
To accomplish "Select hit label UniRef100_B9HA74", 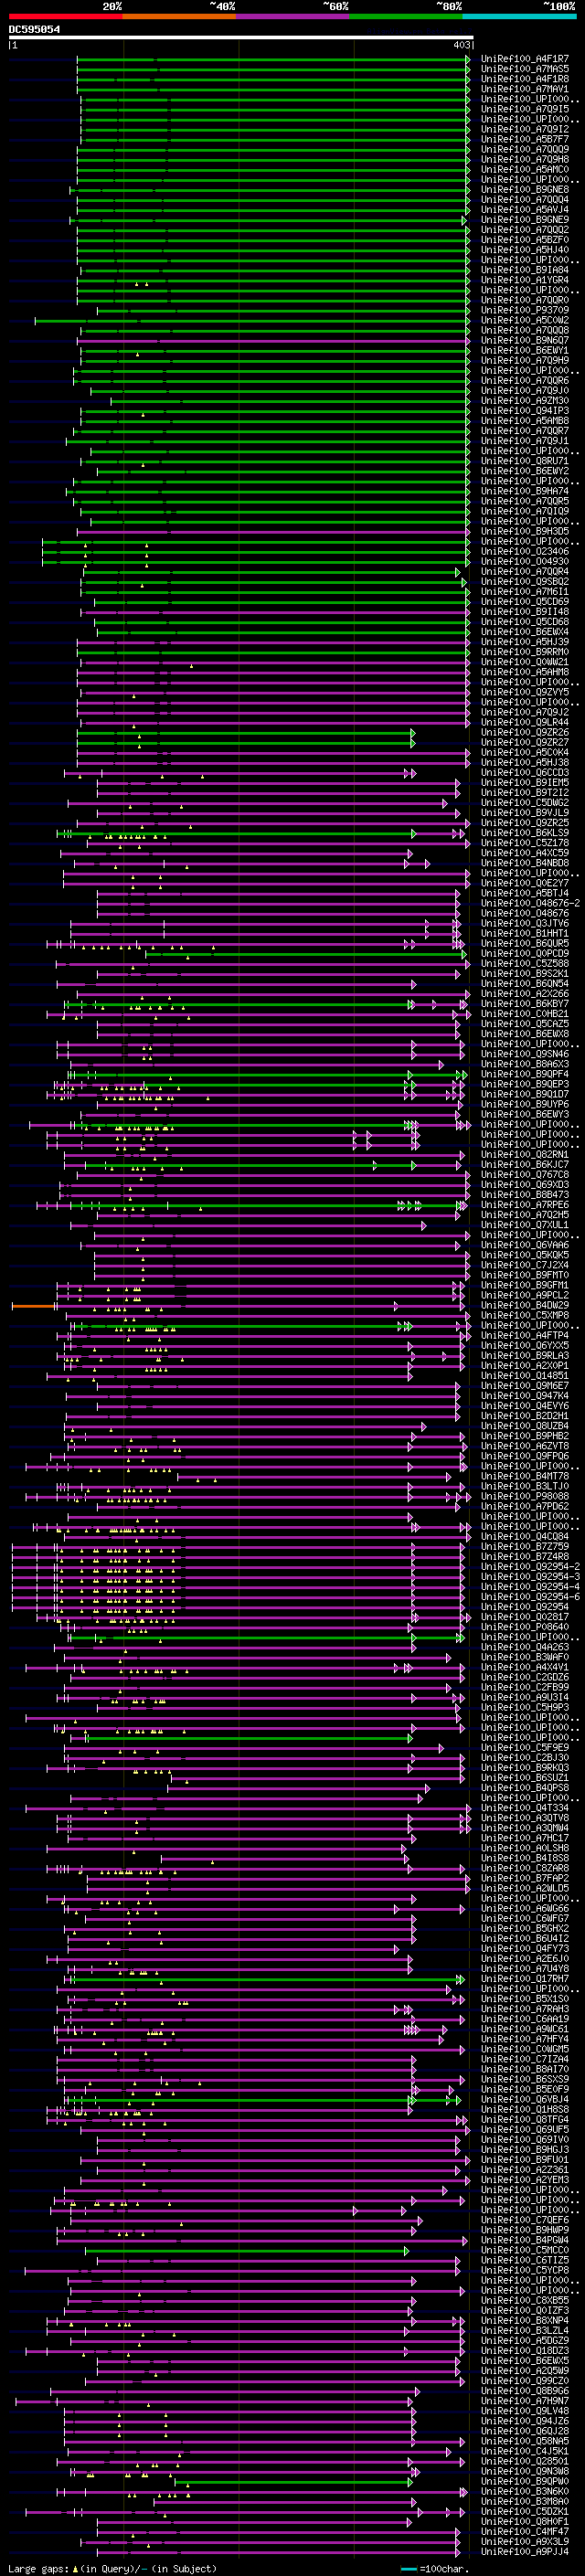I will pyautogui.click(x=525, y=491).
